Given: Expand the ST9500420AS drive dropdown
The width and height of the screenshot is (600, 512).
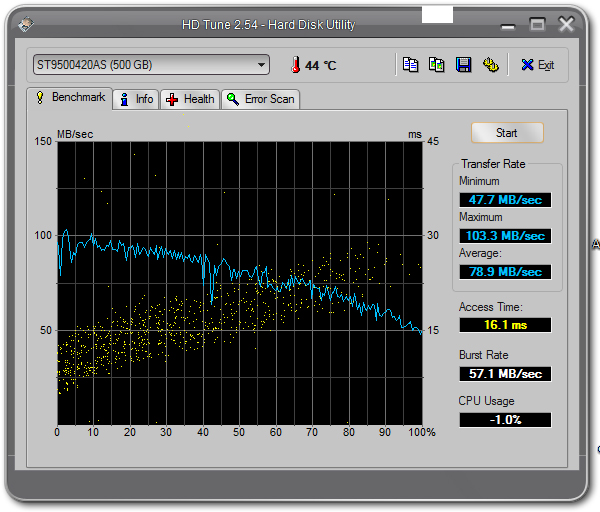Looking at the screenshot, I should (261, 65).
